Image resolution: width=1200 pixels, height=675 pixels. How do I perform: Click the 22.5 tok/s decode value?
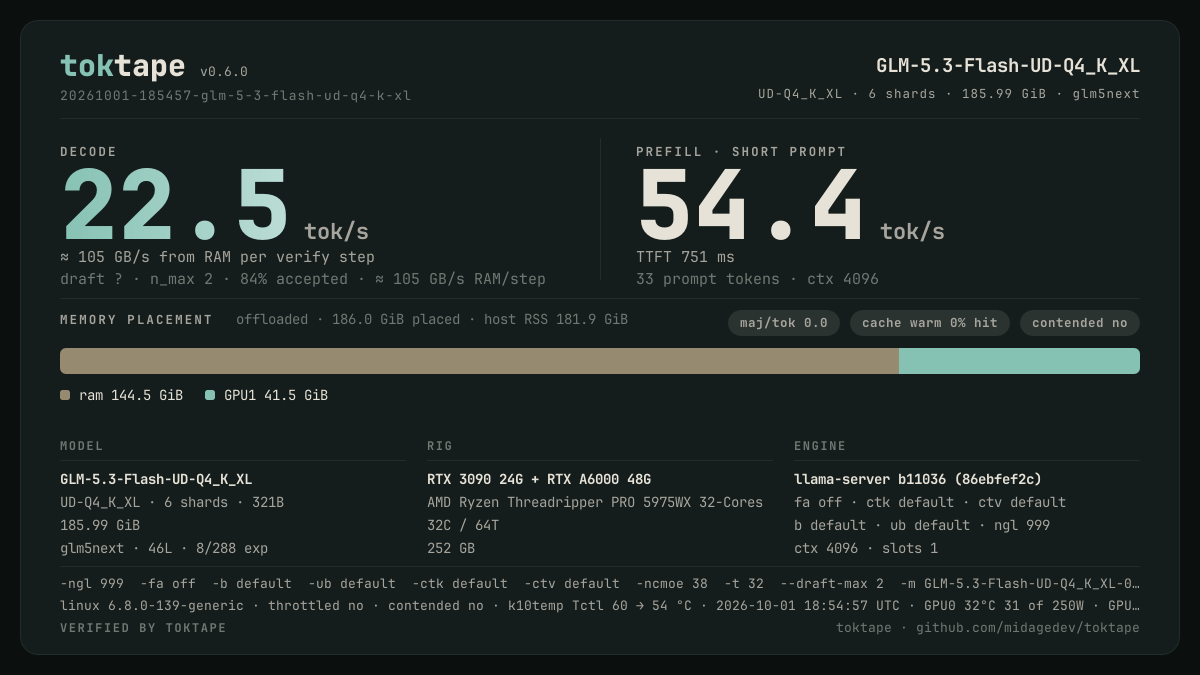click(214, 207)
